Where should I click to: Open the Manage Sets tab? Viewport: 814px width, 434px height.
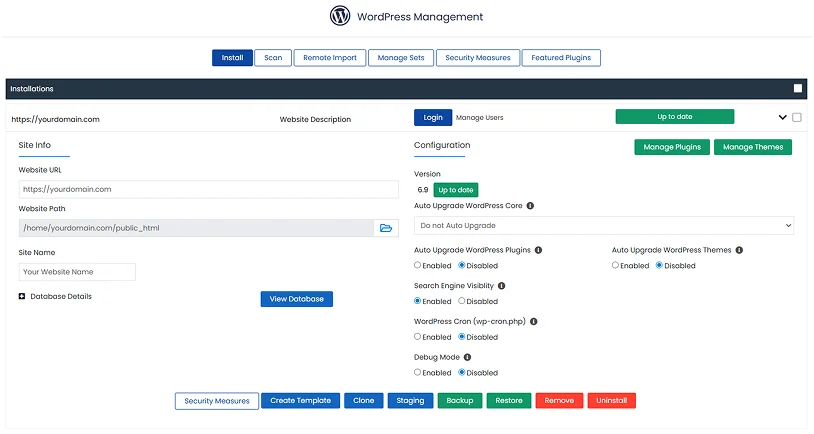point(401,58)
